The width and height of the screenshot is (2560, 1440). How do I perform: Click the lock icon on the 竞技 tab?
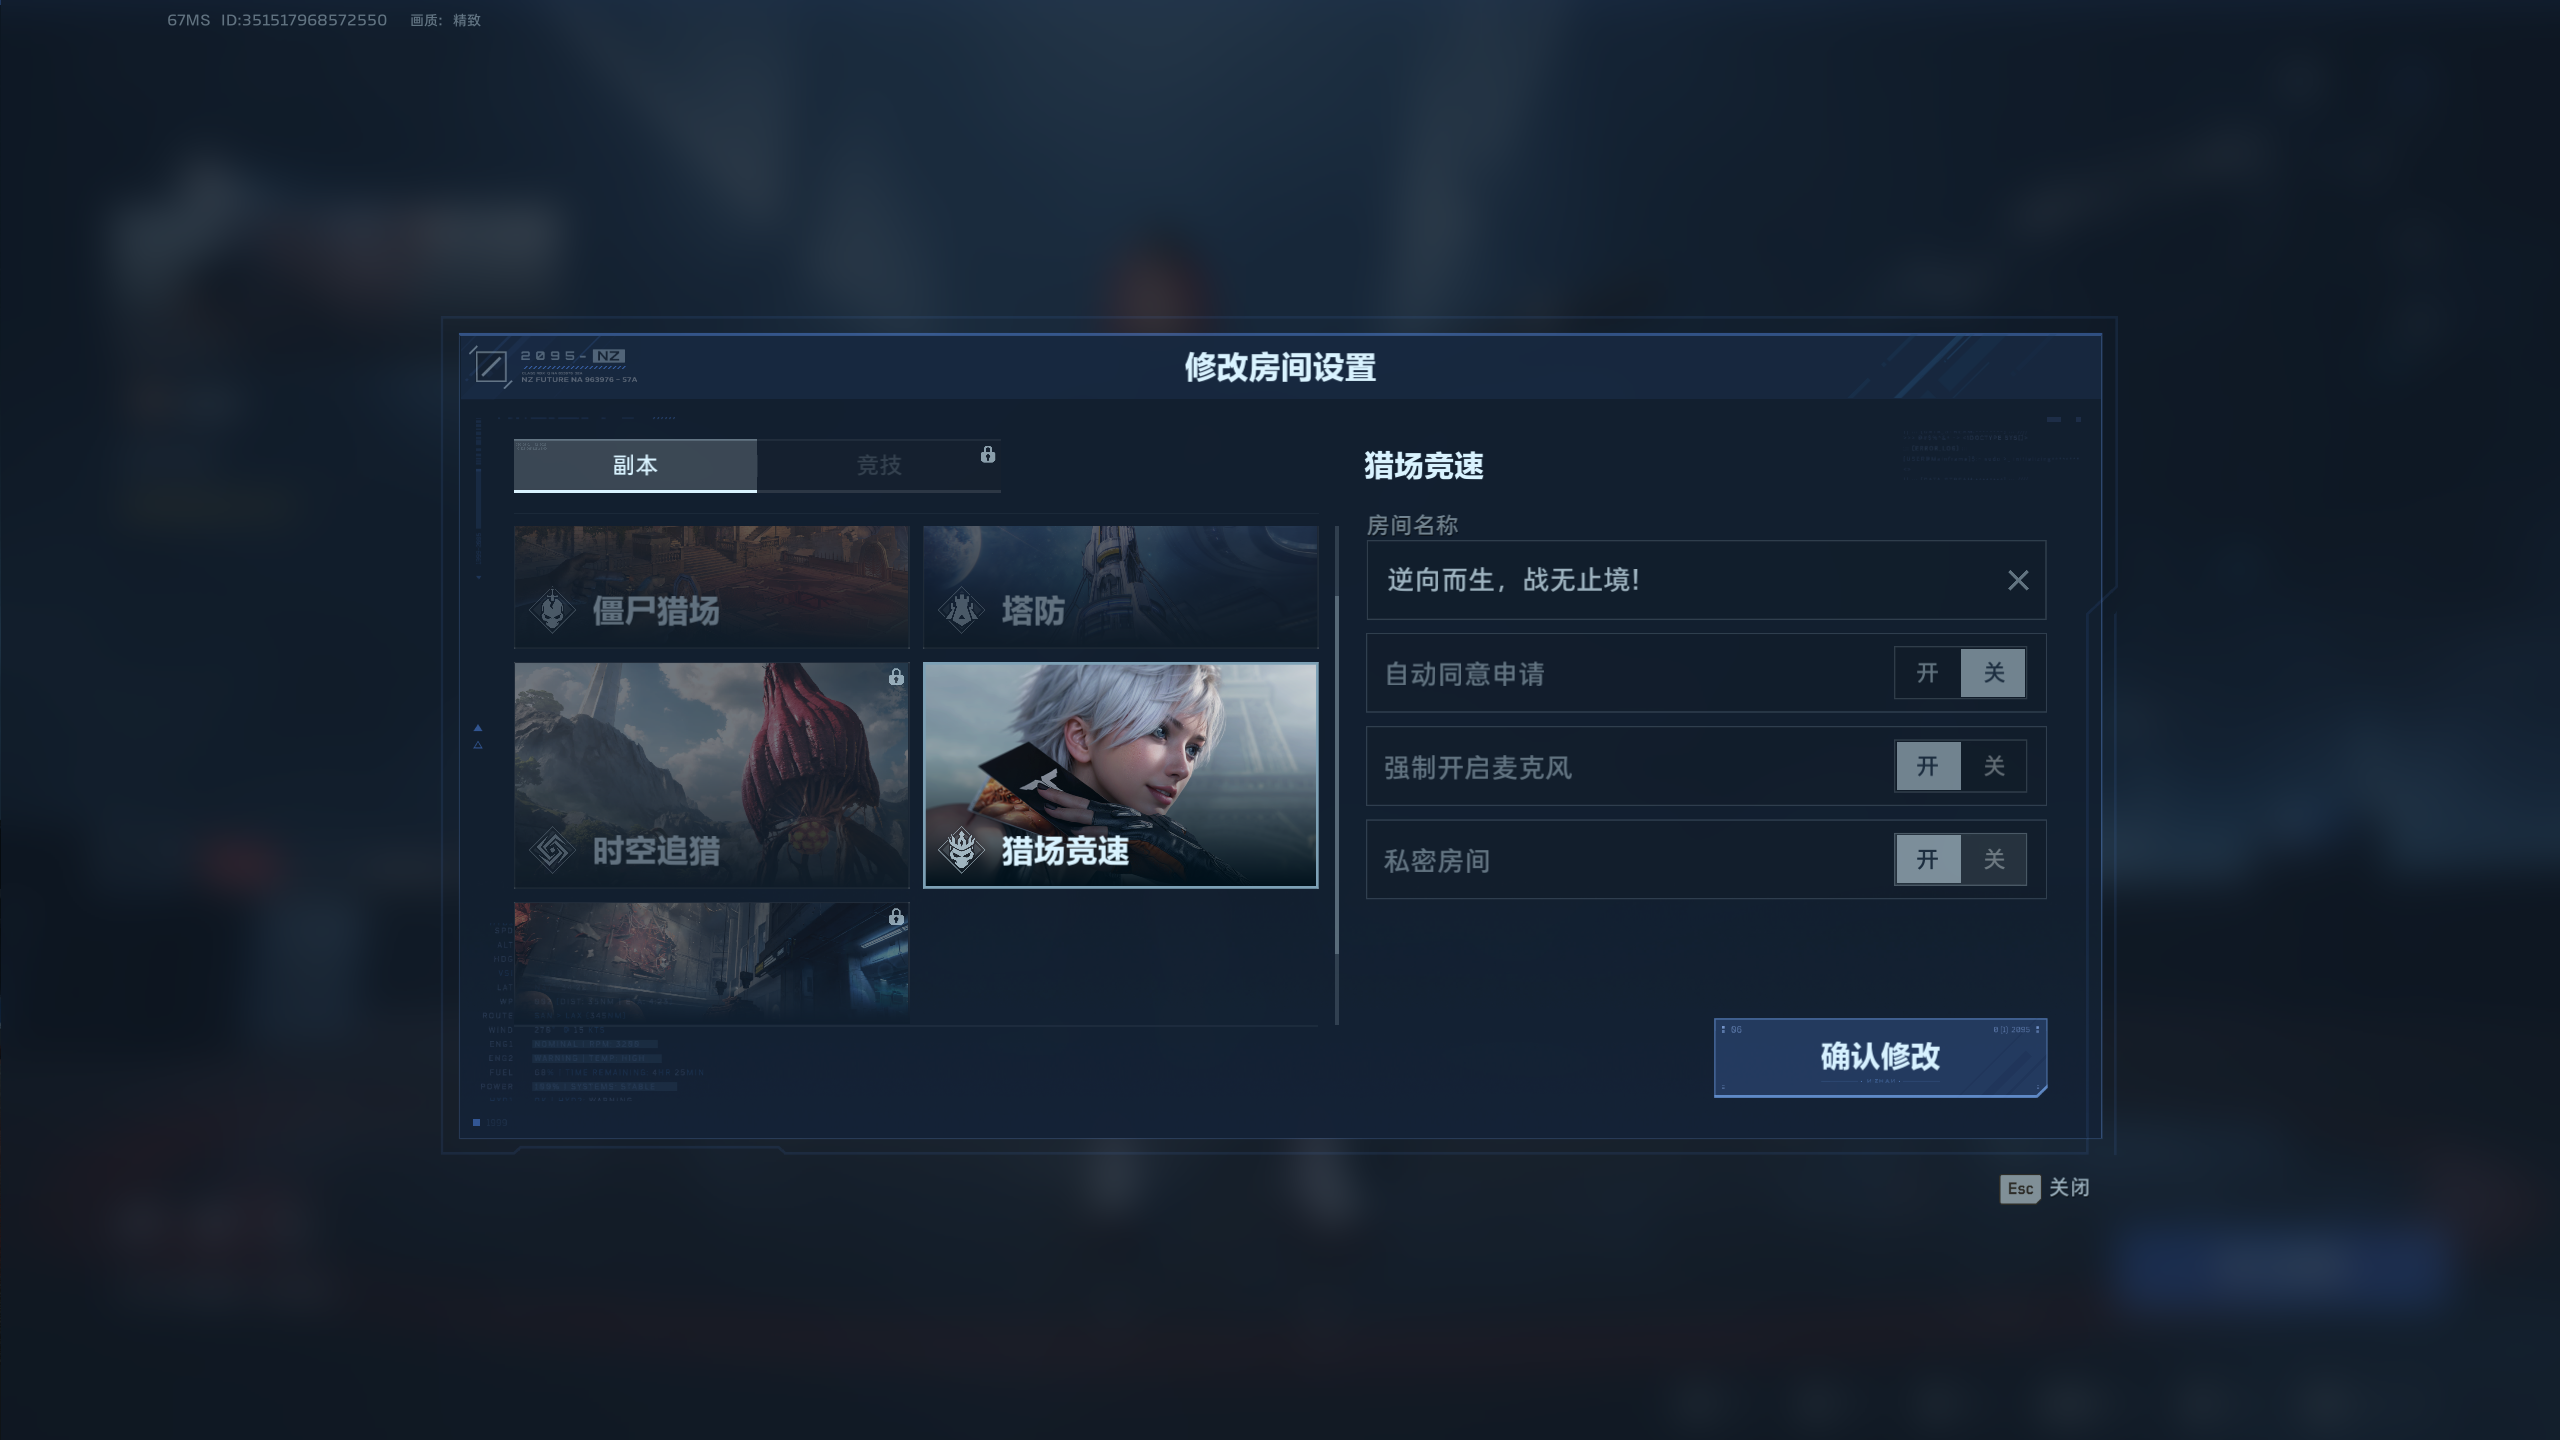click(x=988, y=454)
